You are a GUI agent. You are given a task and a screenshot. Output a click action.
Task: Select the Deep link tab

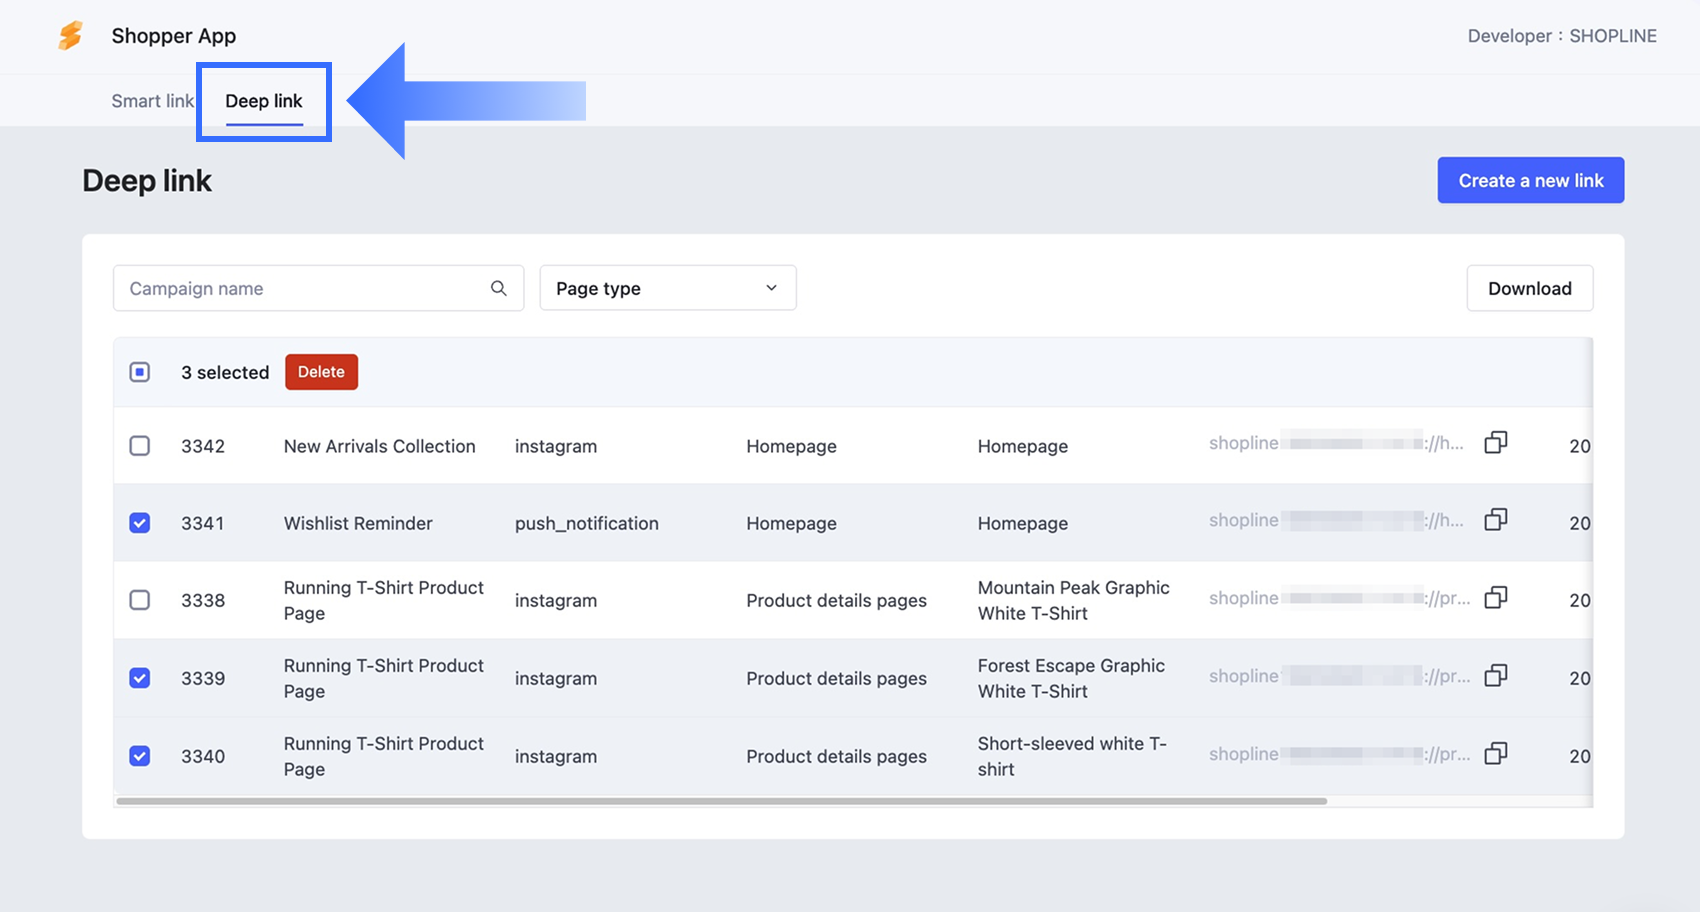point(264,101)
